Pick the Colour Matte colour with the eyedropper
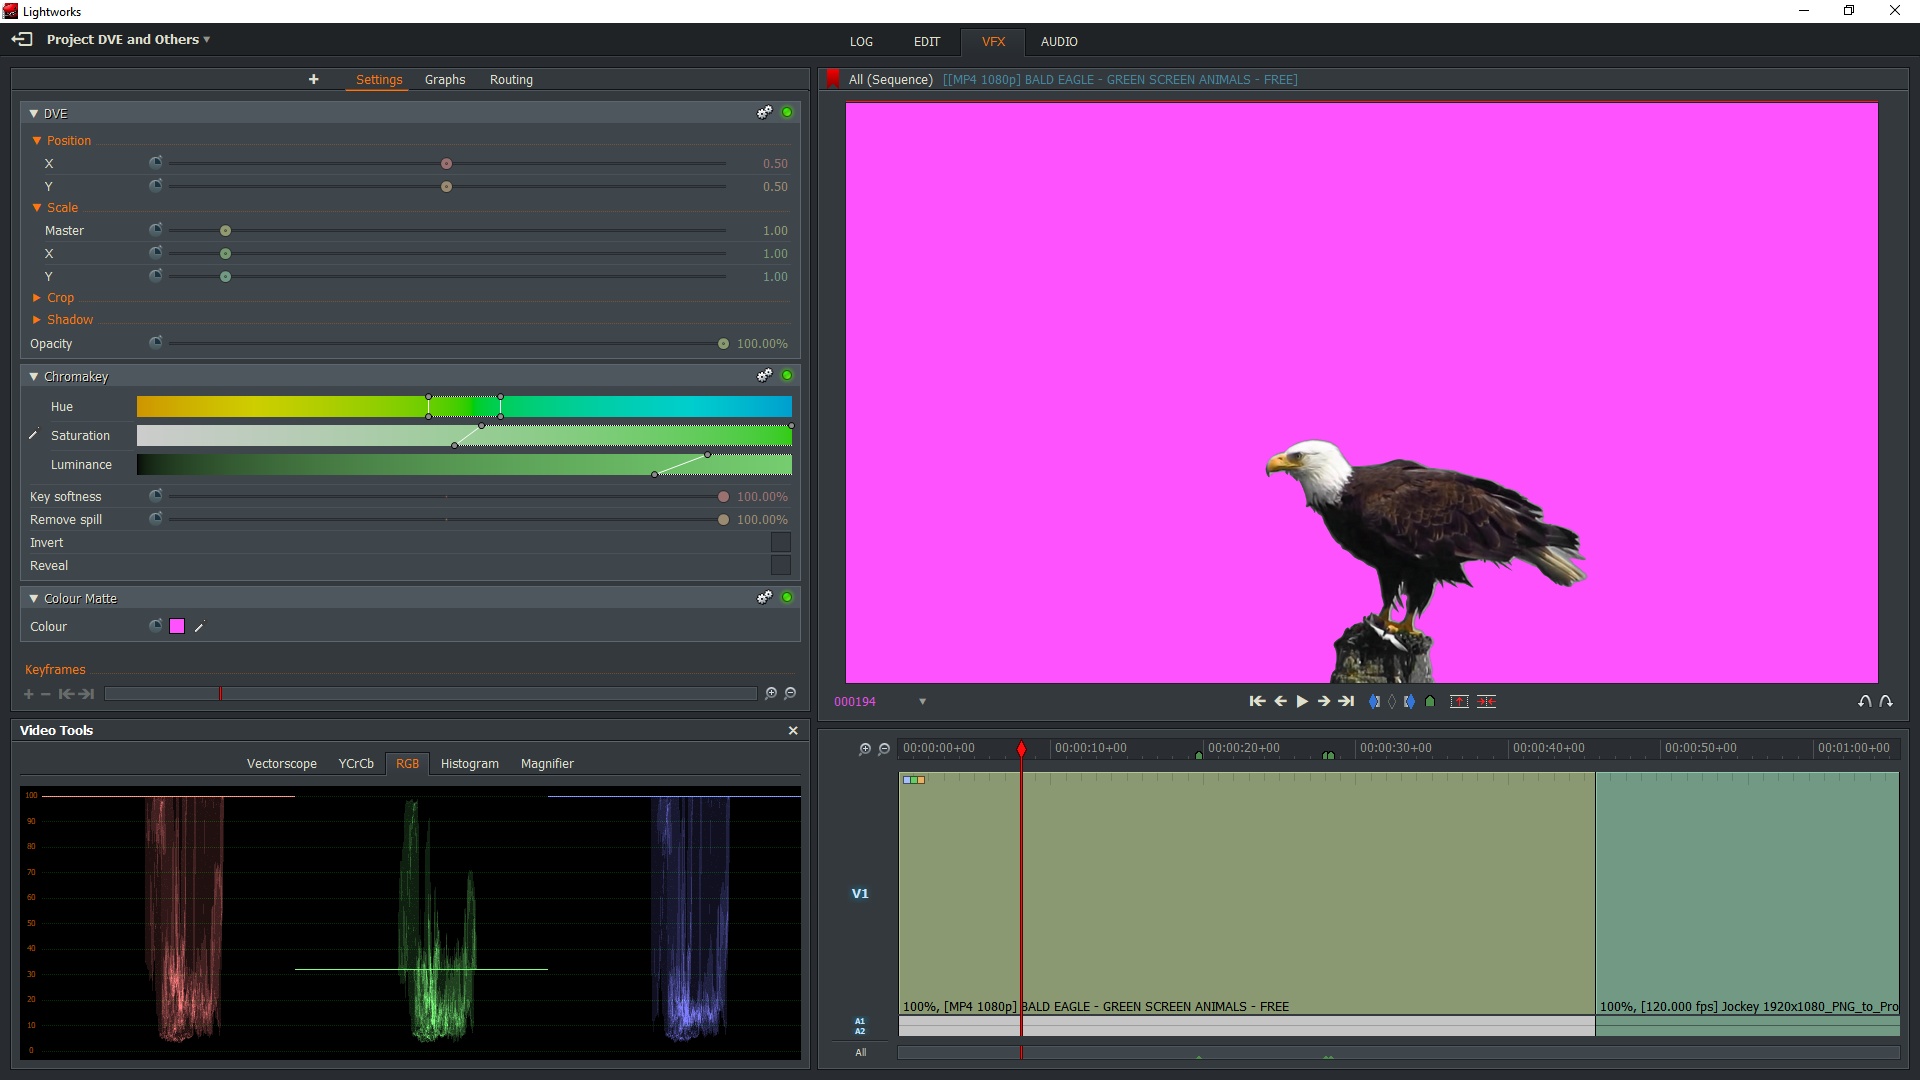 coord(199,627)
